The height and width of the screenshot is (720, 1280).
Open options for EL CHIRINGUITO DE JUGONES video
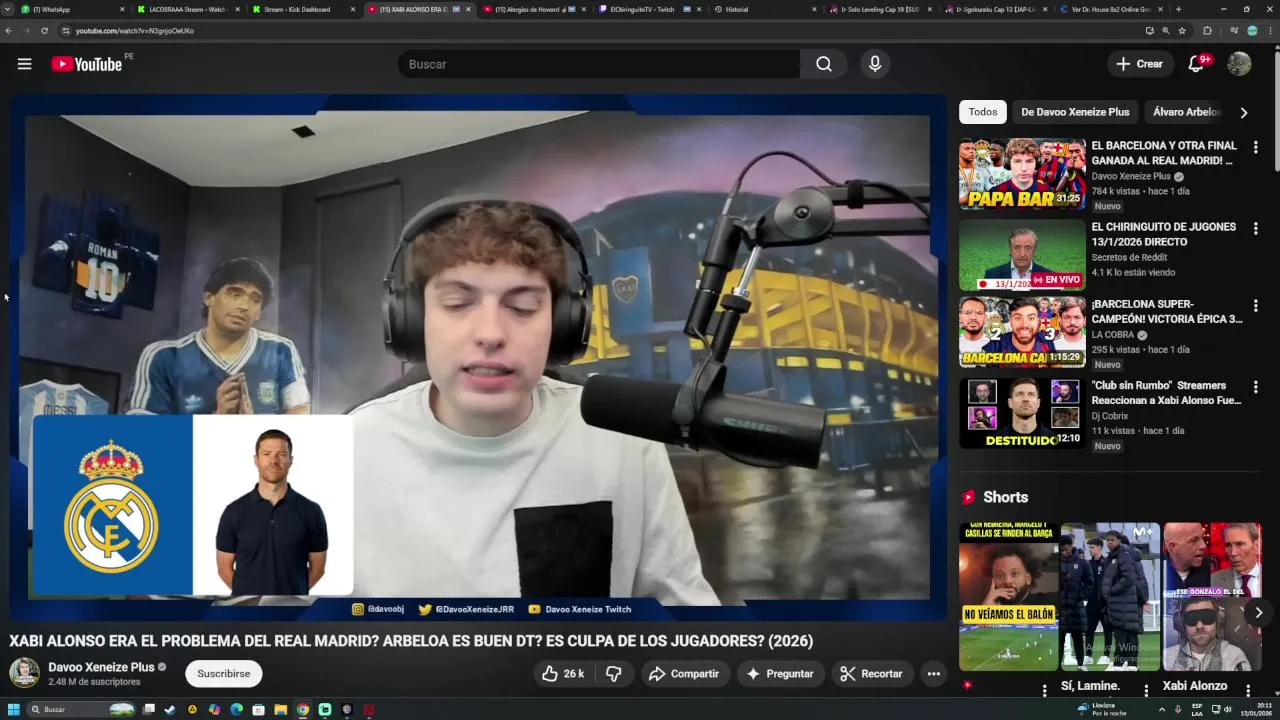[x=1255, y=229]
